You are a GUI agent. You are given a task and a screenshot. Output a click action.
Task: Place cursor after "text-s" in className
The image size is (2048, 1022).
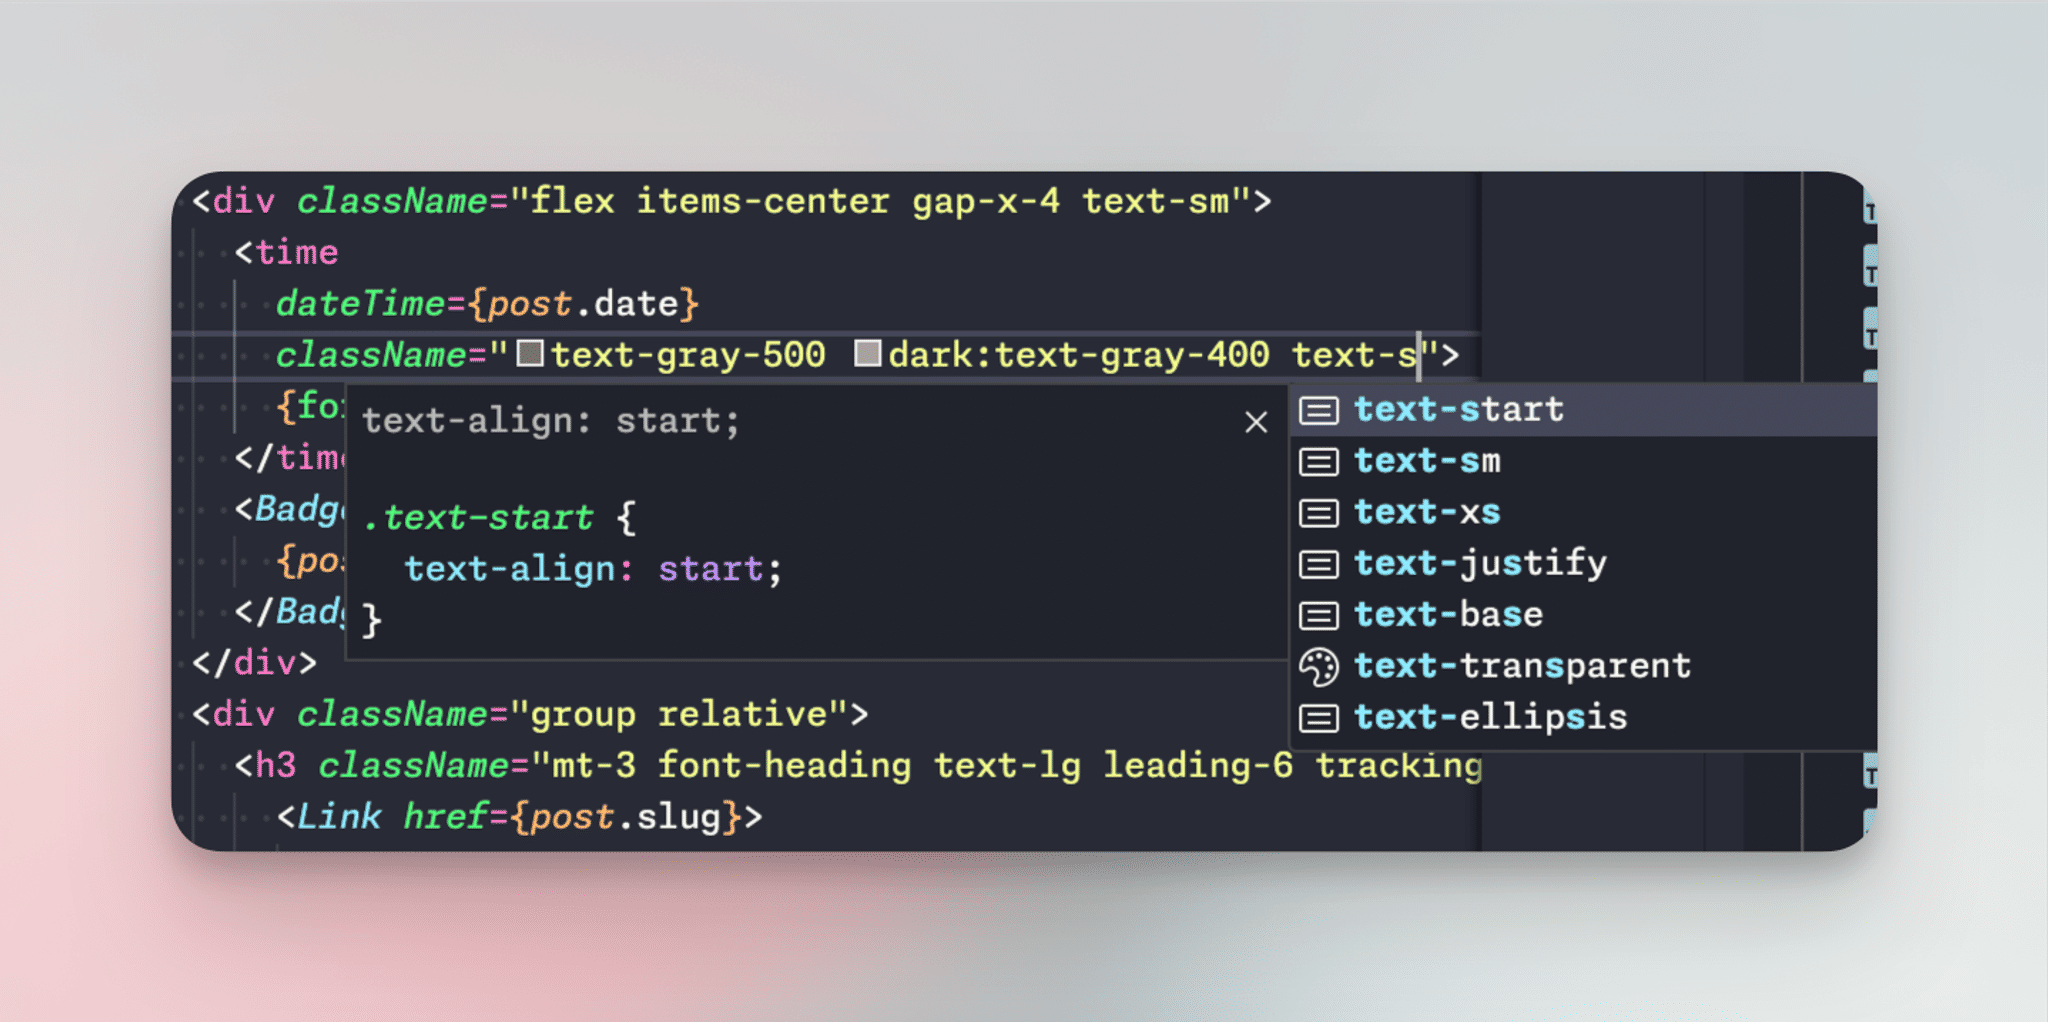pos(1419,355)
